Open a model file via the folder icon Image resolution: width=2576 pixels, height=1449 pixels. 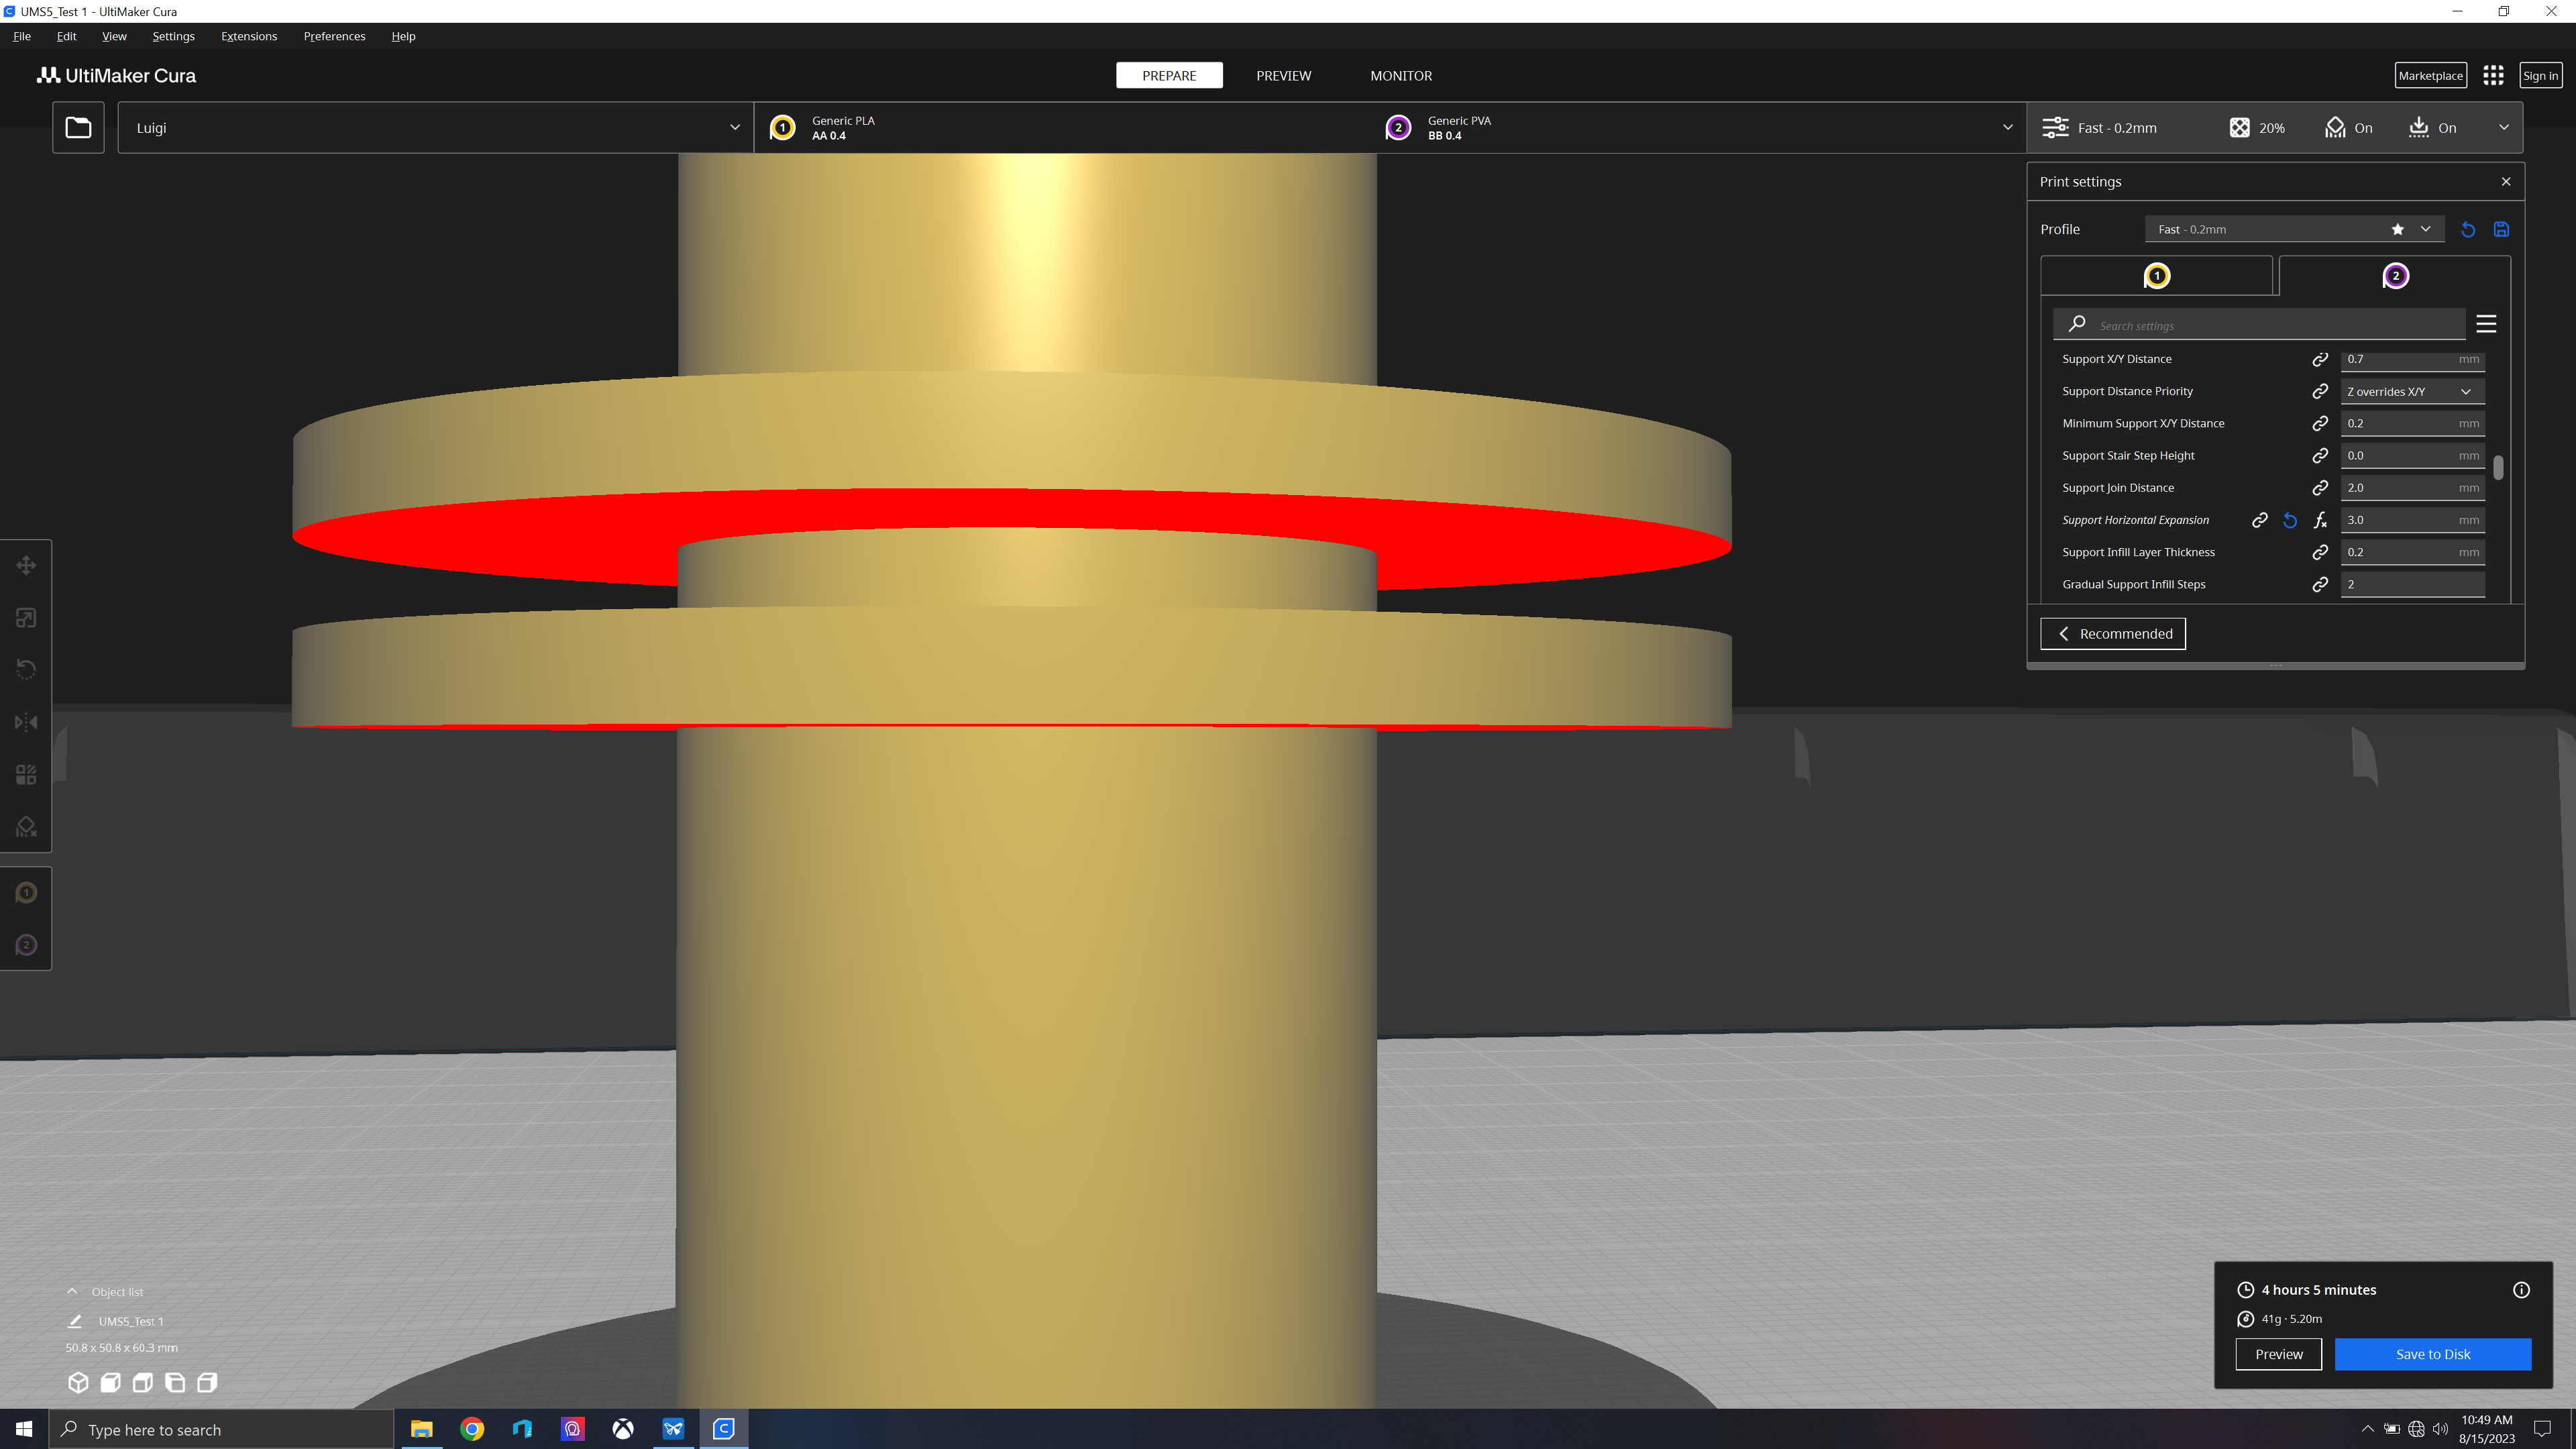[78, 127]
